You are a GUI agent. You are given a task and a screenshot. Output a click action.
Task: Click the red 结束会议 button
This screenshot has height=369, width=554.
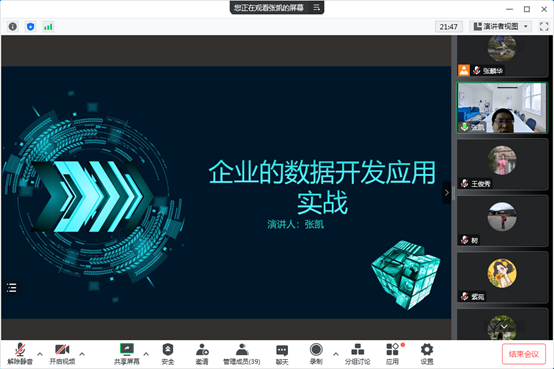[x=524, y=354]
